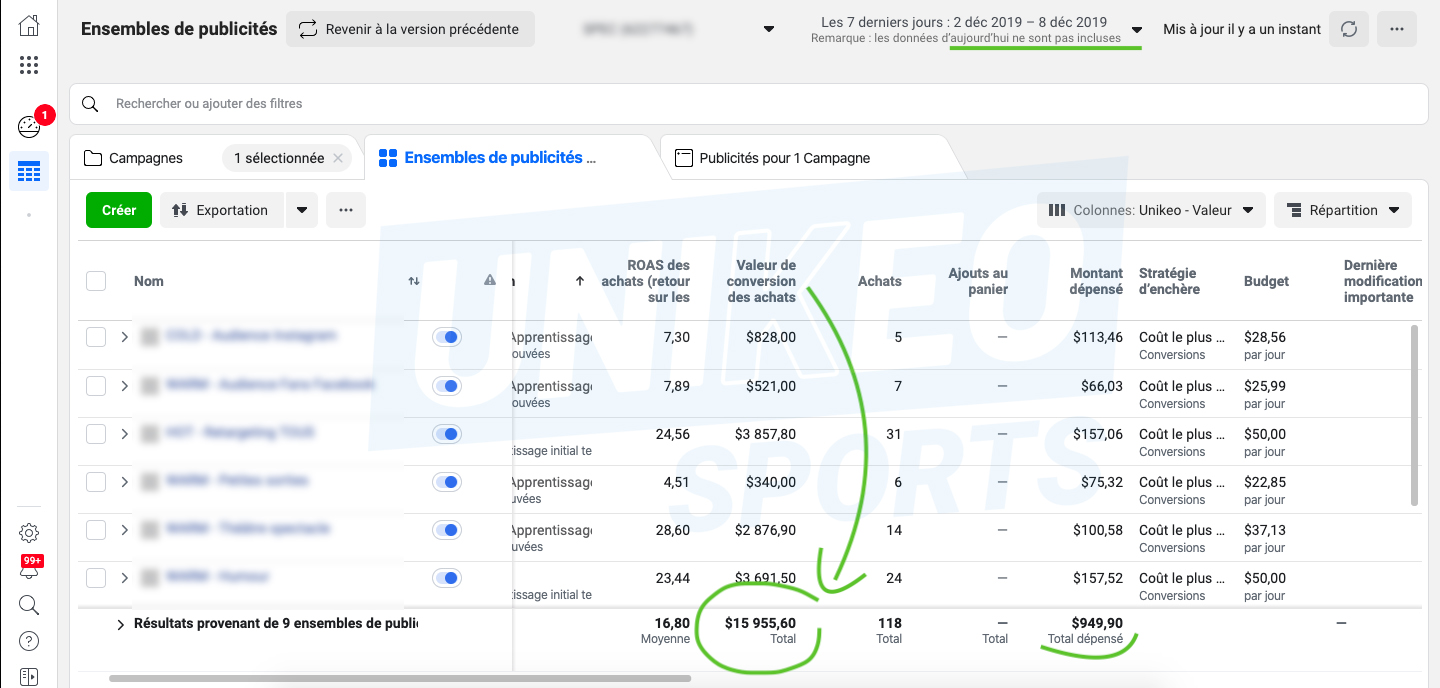Remove the '1 sélectionnée' filter chip
Viewport: 1440px width, 688px height.
338,158
